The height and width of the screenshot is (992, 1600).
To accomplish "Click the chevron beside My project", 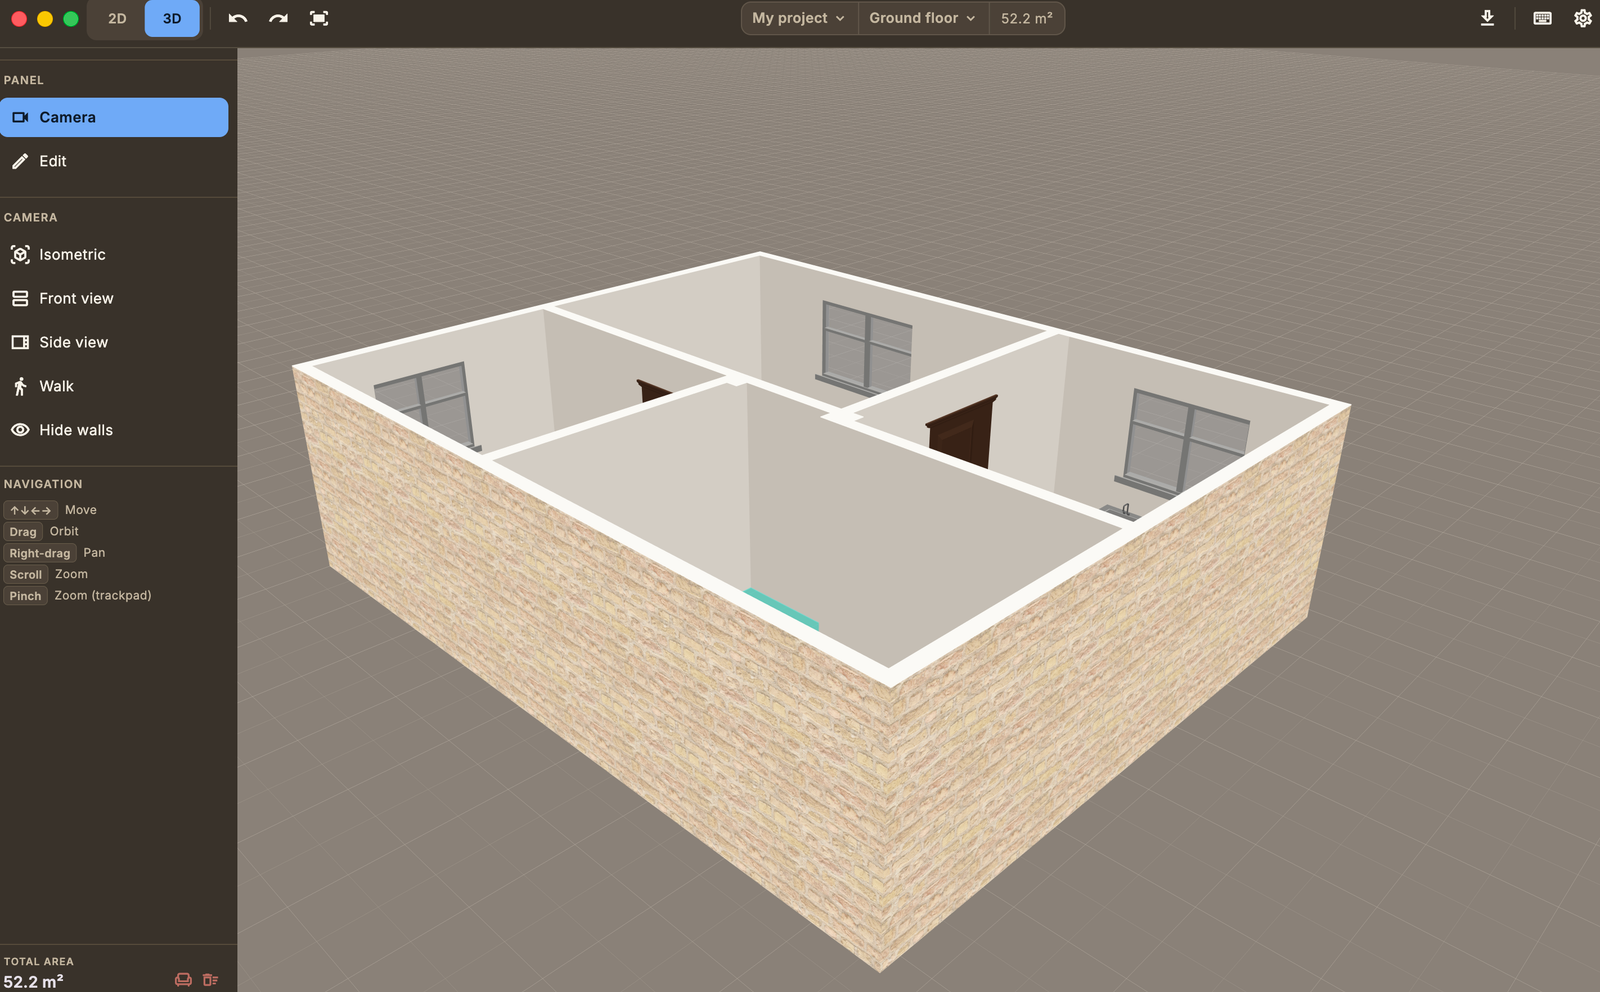I will point(840,19).
